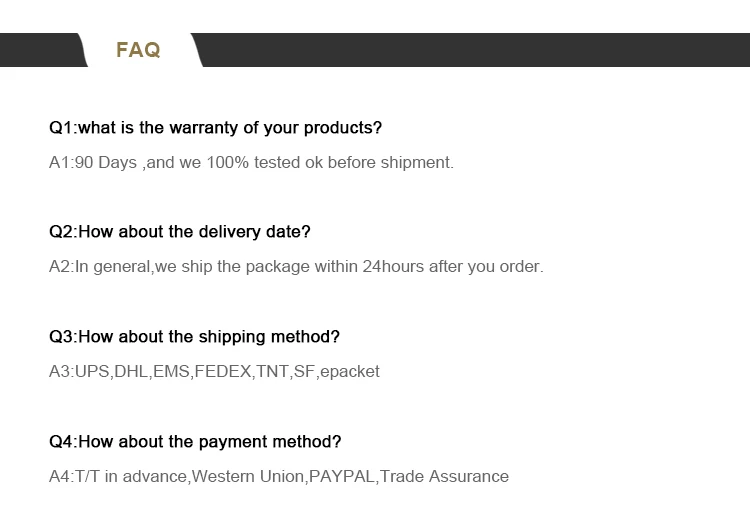Click the Q2 delivery date question
This screenshot has height=517, width=750.
tap(180, 232)
